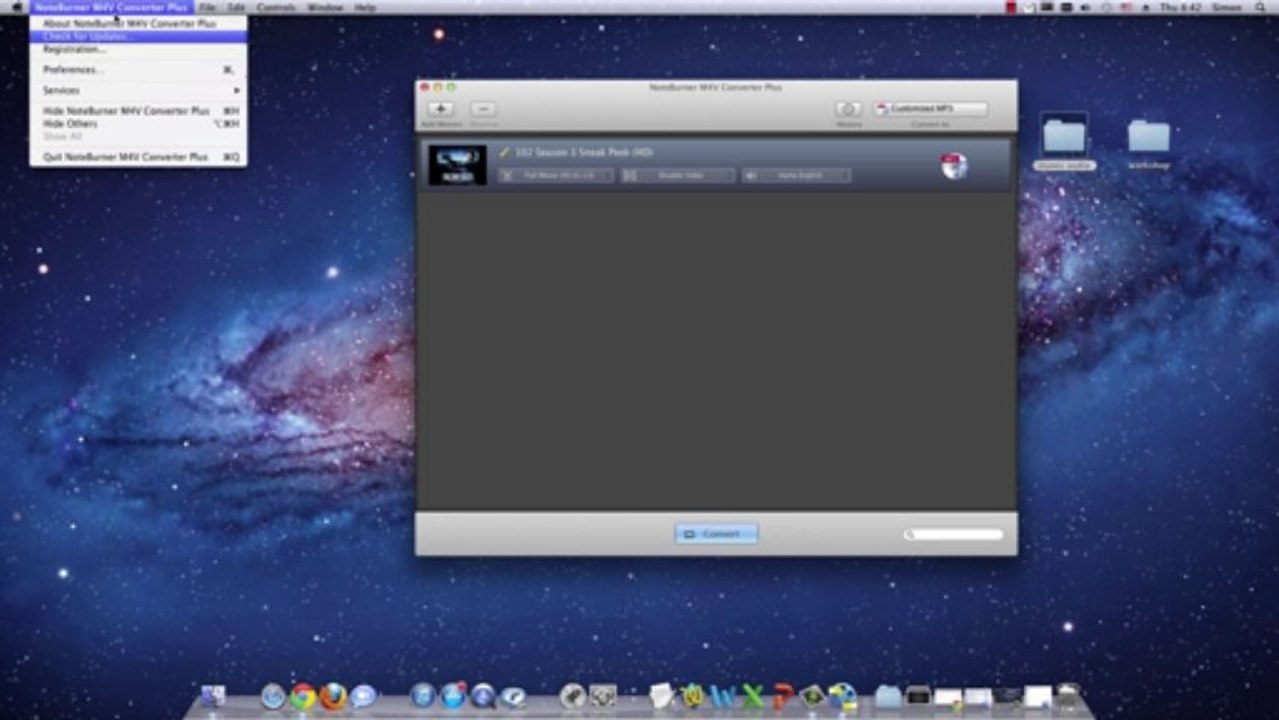
Task: Open the Controls menu
Action: (x=276, y=7)
